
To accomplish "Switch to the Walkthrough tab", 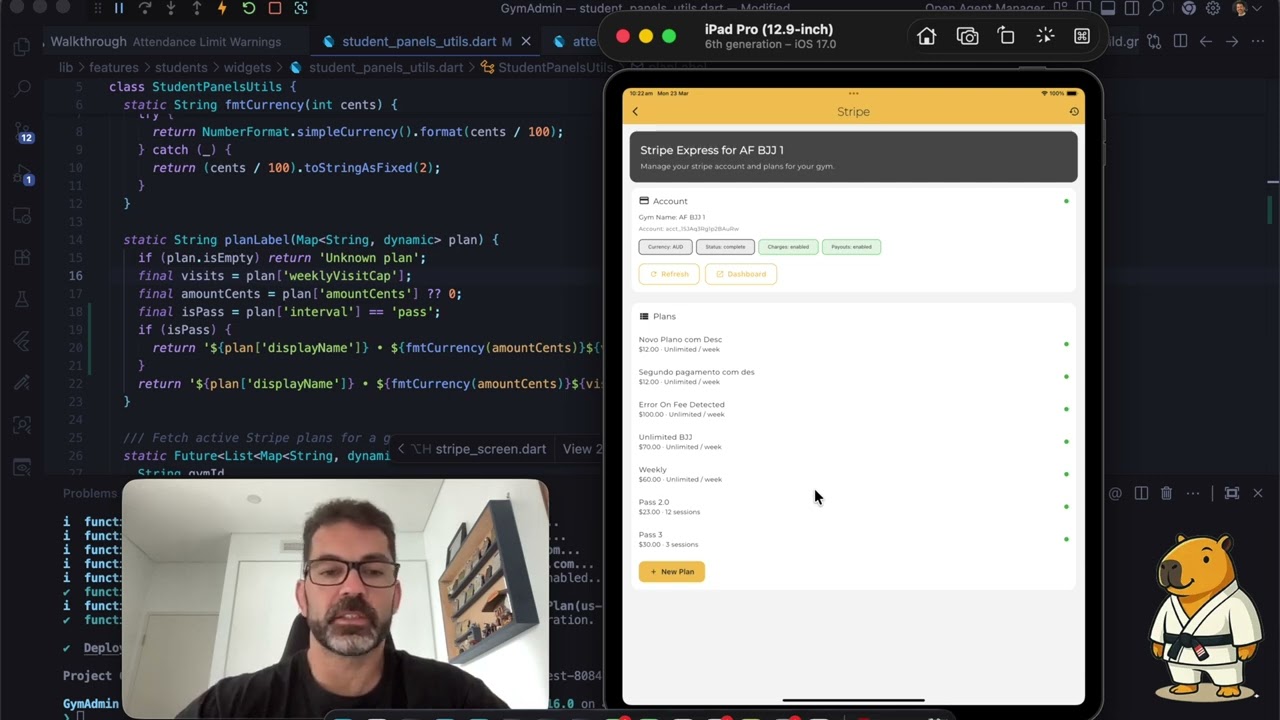I will (x=165, y=42).
